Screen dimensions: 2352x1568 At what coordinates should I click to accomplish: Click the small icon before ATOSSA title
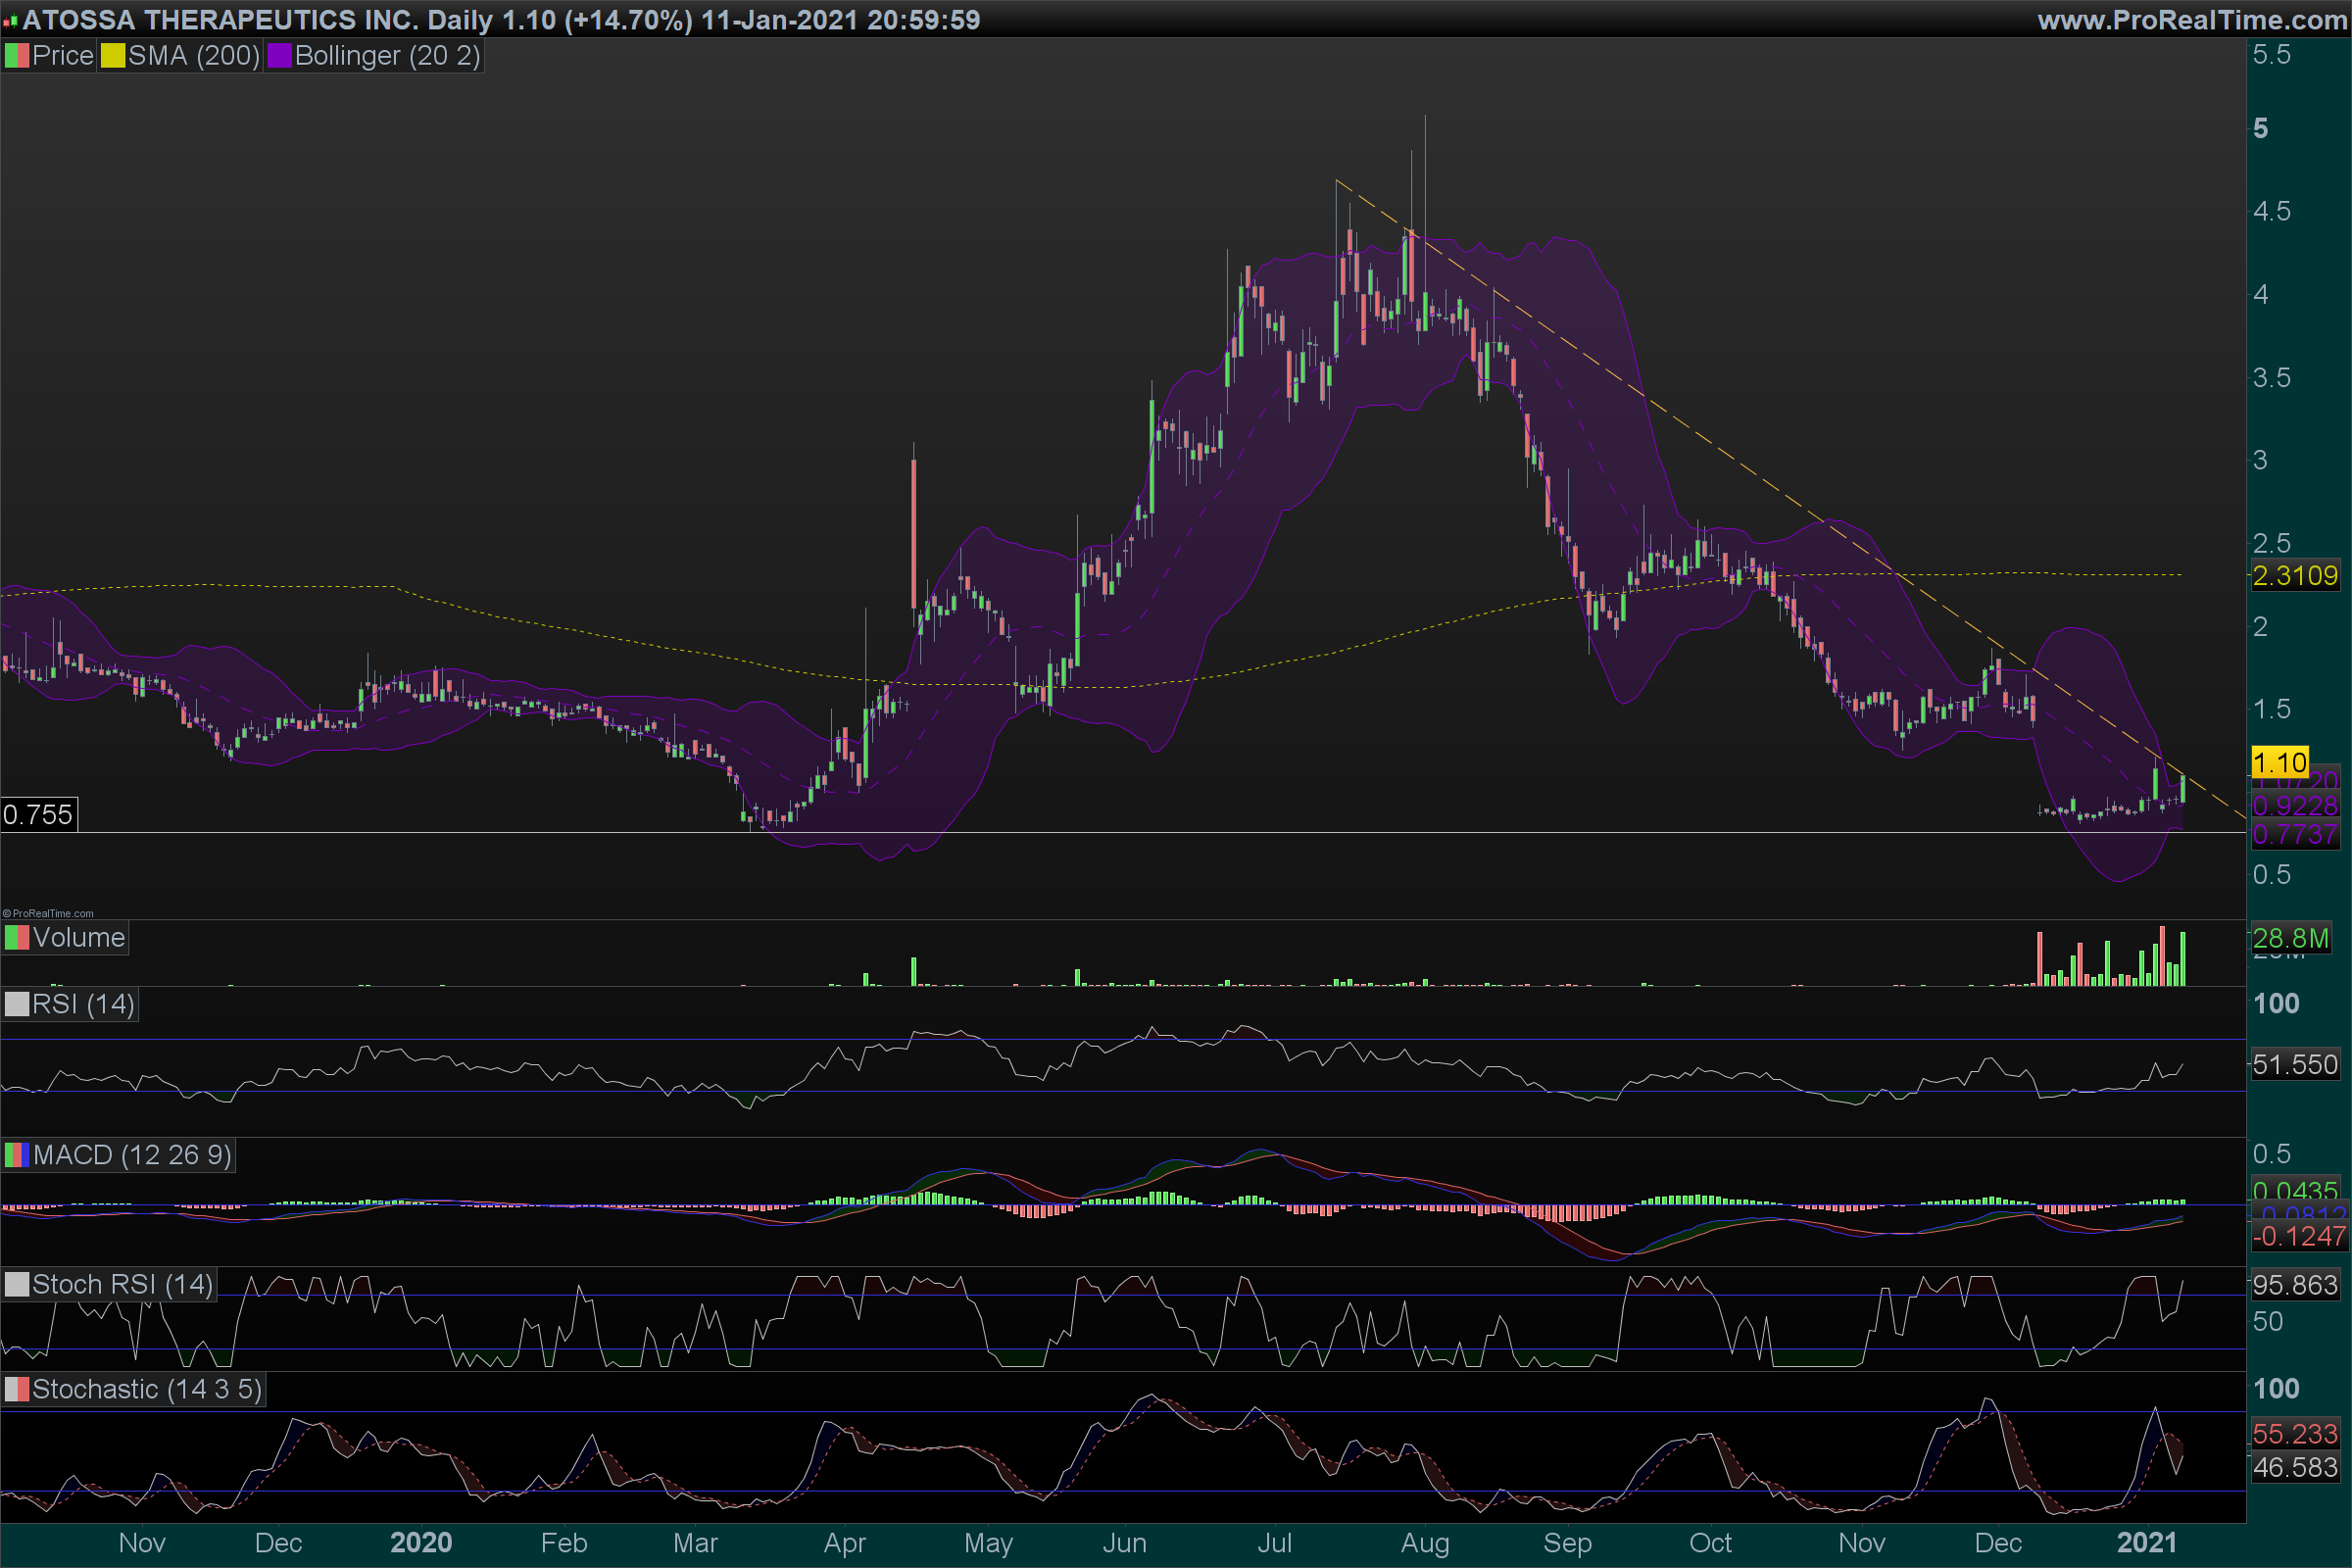(10, 21)
